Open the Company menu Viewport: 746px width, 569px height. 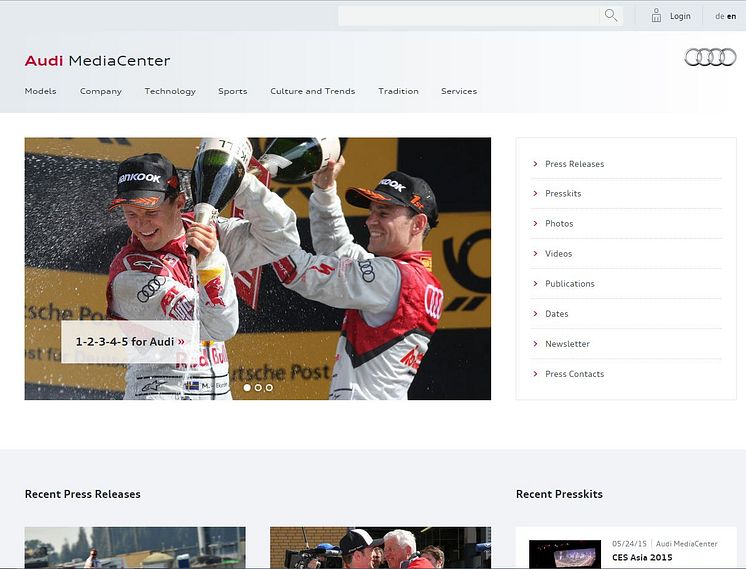(x=101, y=91)
